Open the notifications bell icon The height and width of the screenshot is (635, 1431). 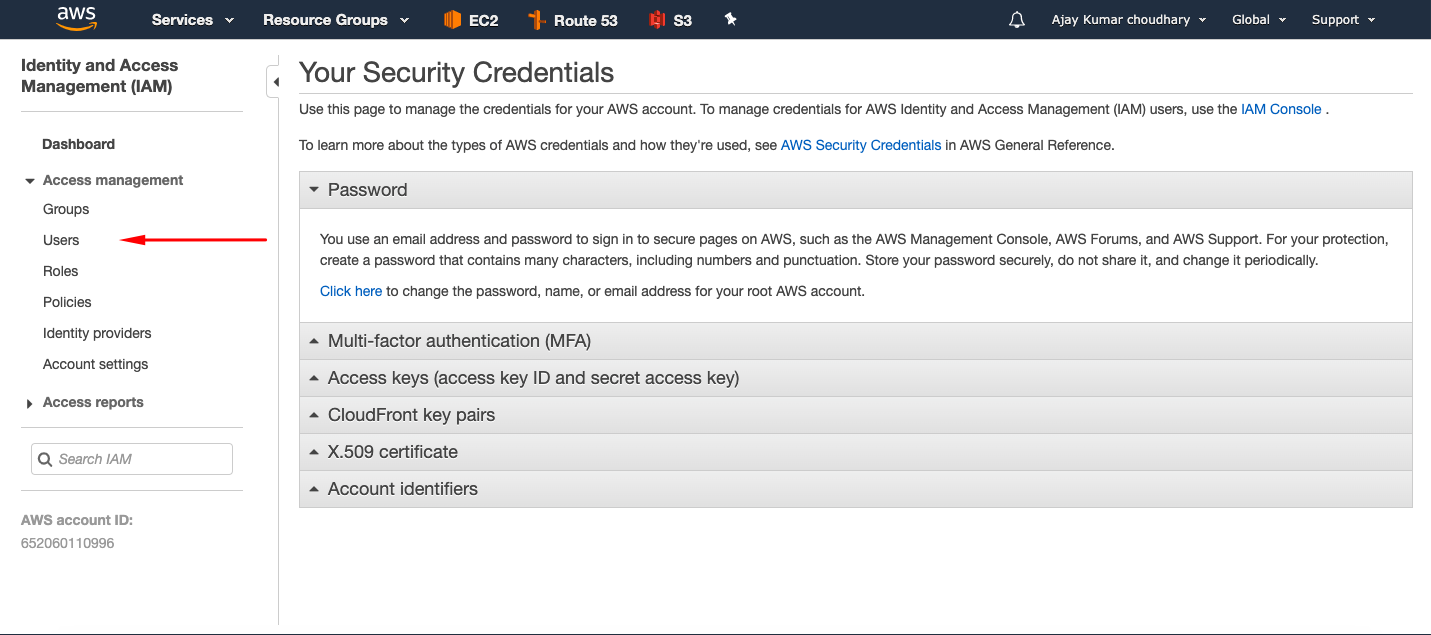1017,20
